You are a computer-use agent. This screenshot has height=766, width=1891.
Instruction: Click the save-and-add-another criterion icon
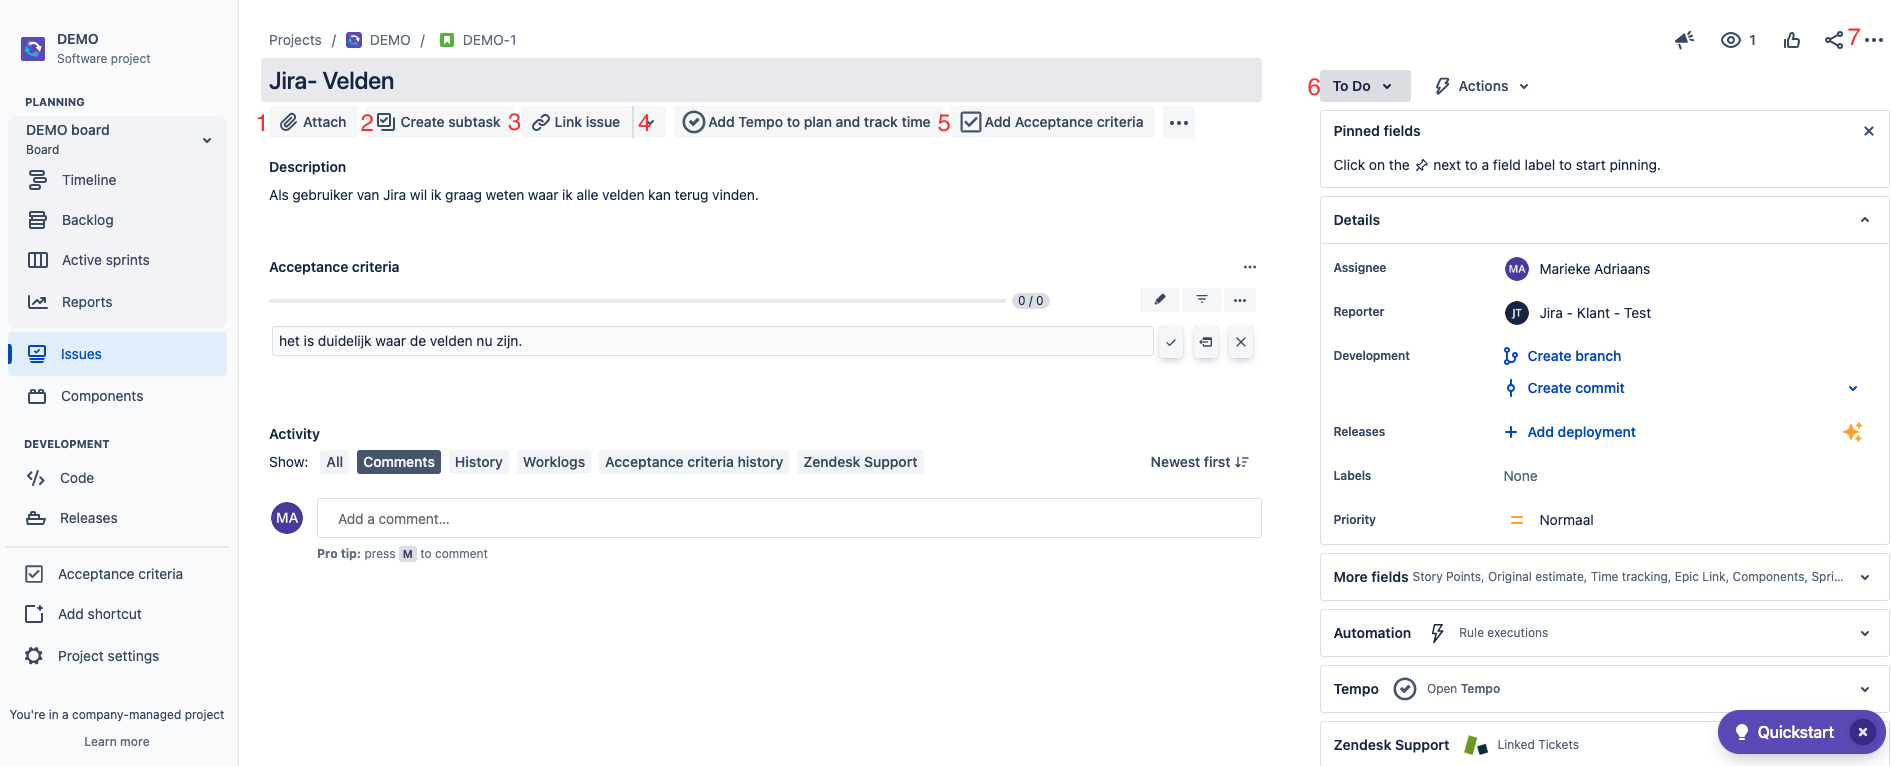pos(1206,342)
